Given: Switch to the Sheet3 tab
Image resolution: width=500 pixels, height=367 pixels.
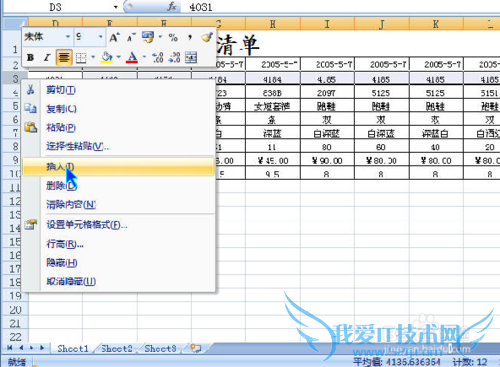Looking at the screenshot, I should (x=160, y=349).
